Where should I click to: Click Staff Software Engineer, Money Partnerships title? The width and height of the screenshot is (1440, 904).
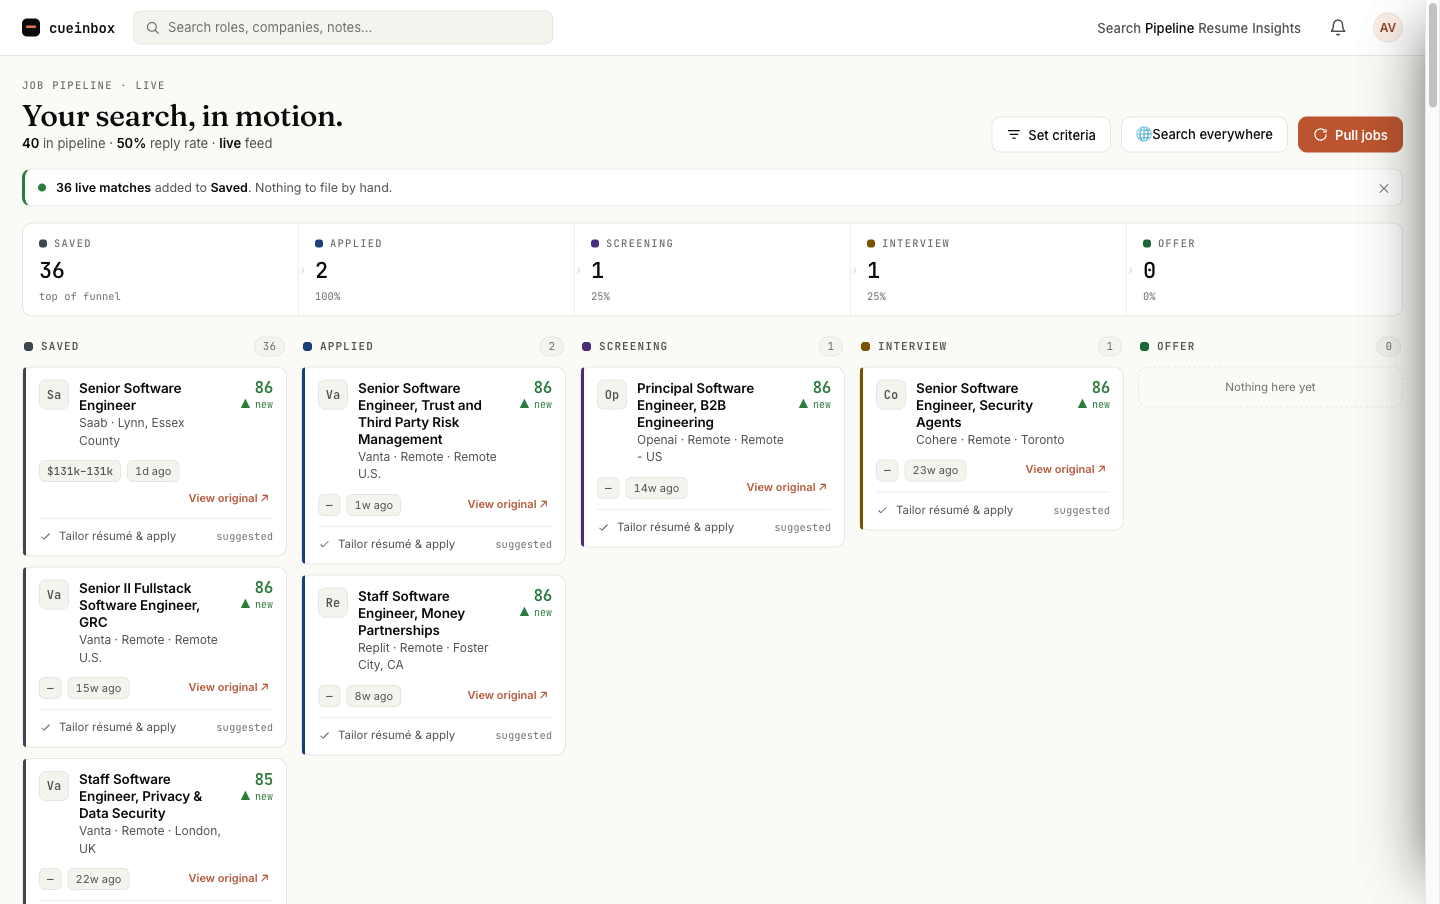click(412, 613)
